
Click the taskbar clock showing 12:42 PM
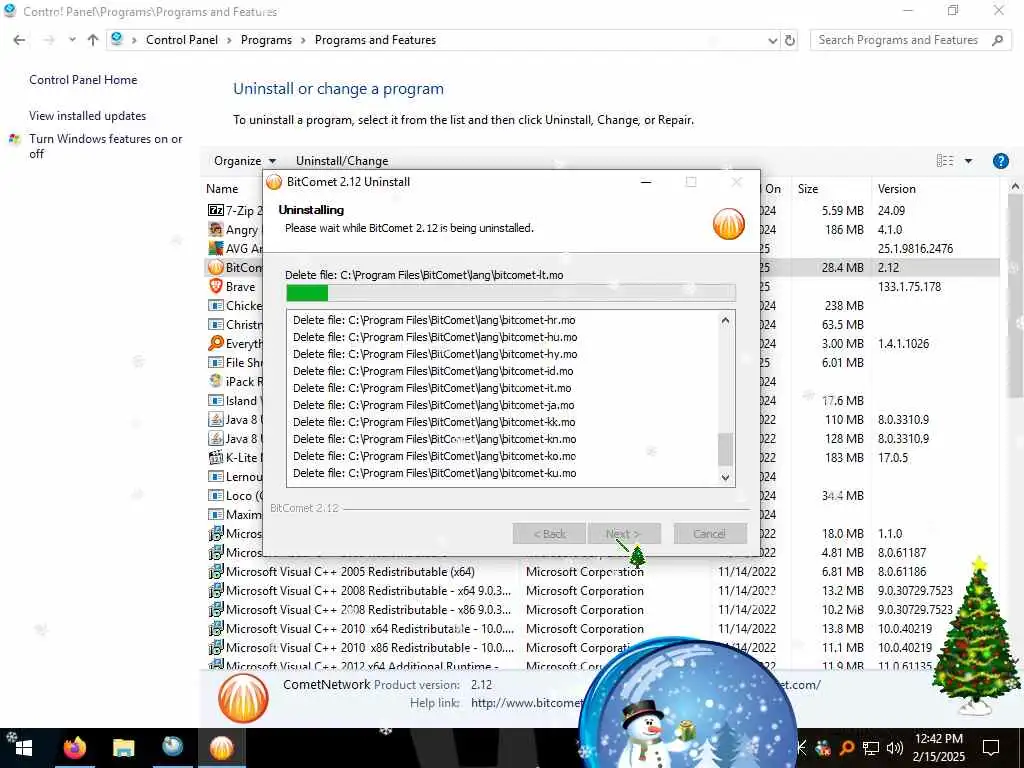pyautogui.click(x=938, y=747)
